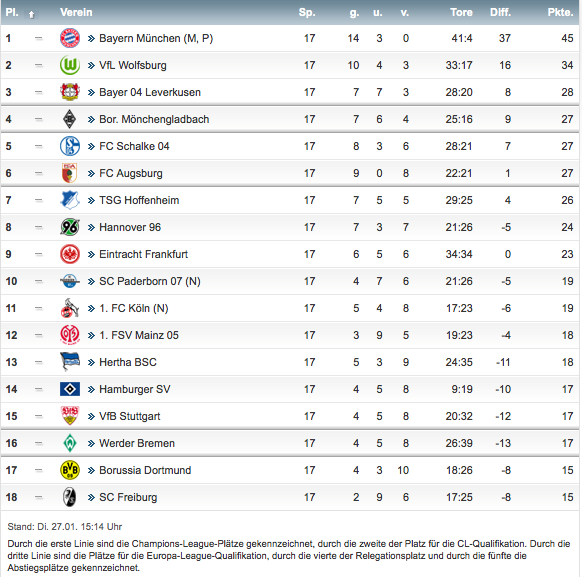This screenshot has width=582, height=577.
Task: Click the Eintracht Frankfurt eagle crest
Action: pos(70,254)
